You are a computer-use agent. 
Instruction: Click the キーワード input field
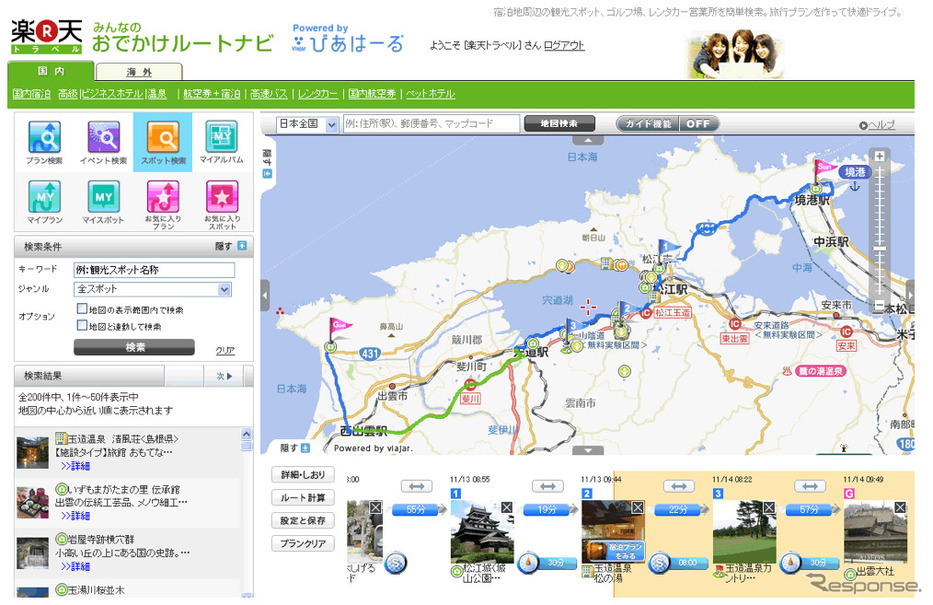tap(154, 270)
